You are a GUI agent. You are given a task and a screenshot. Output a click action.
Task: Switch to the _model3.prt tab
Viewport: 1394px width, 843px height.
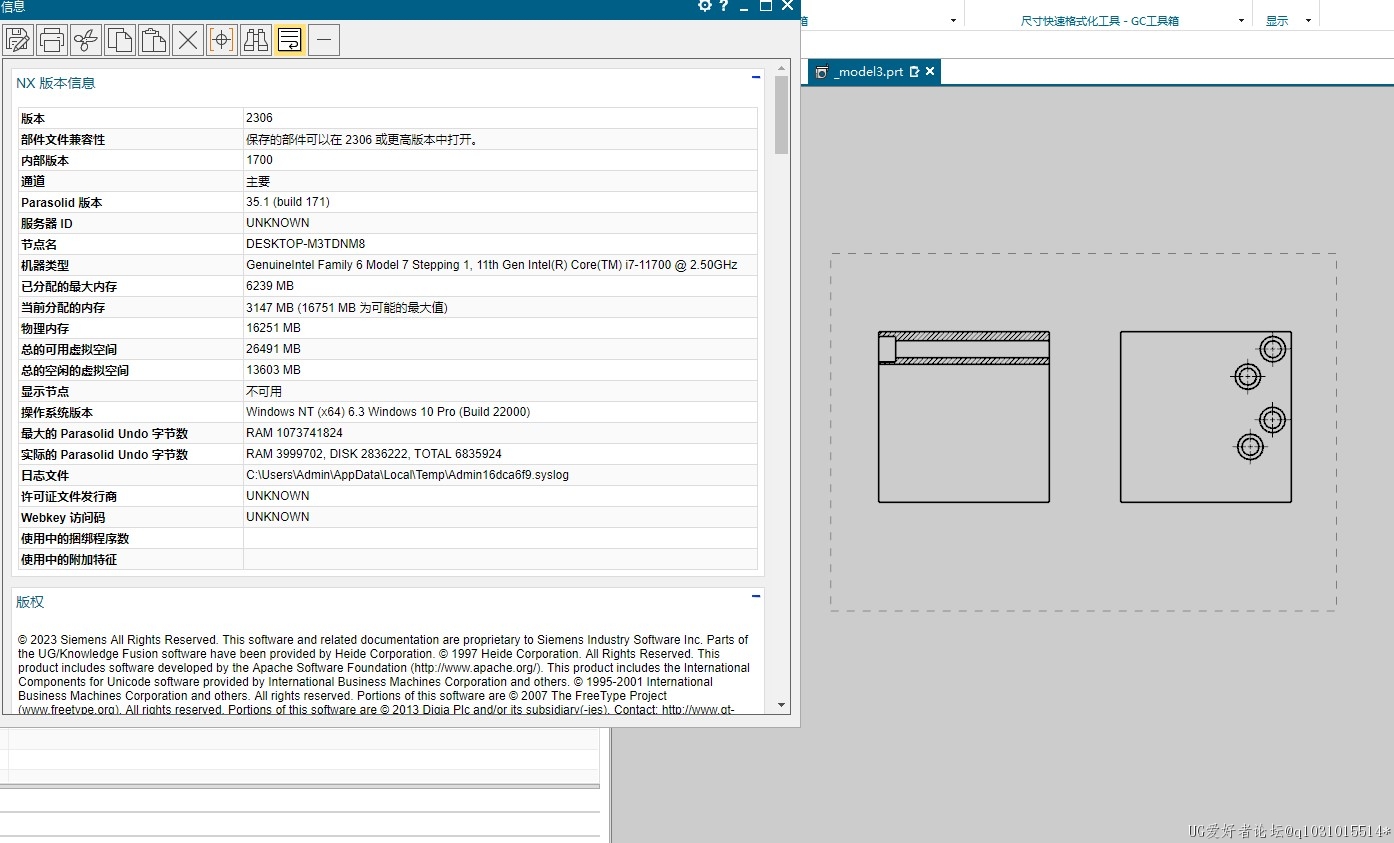868,72
